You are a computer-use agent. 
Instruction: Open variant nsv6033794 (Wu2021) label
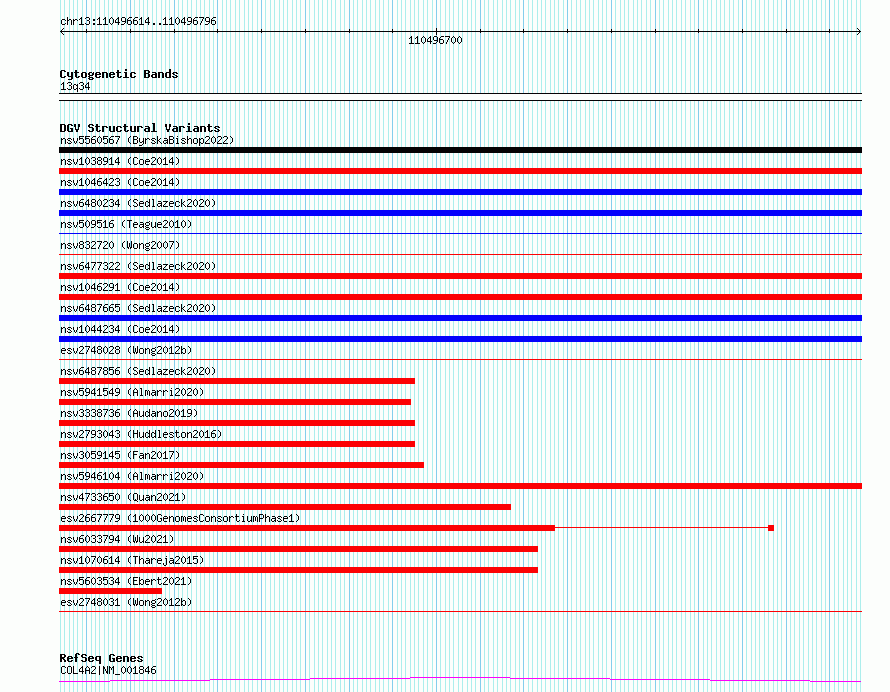coord(117,539)
